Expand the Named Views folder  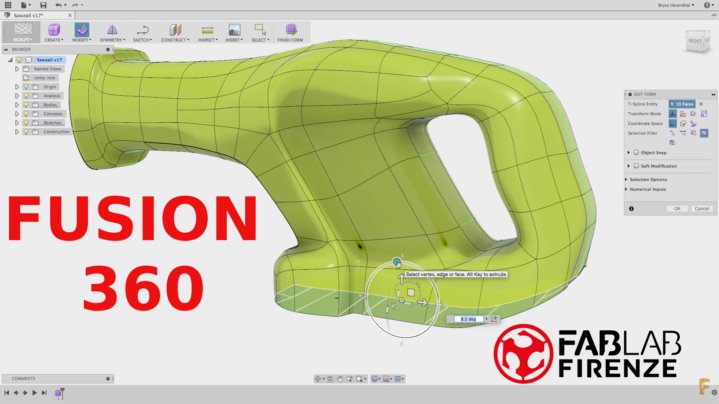(x=17, y=69)
